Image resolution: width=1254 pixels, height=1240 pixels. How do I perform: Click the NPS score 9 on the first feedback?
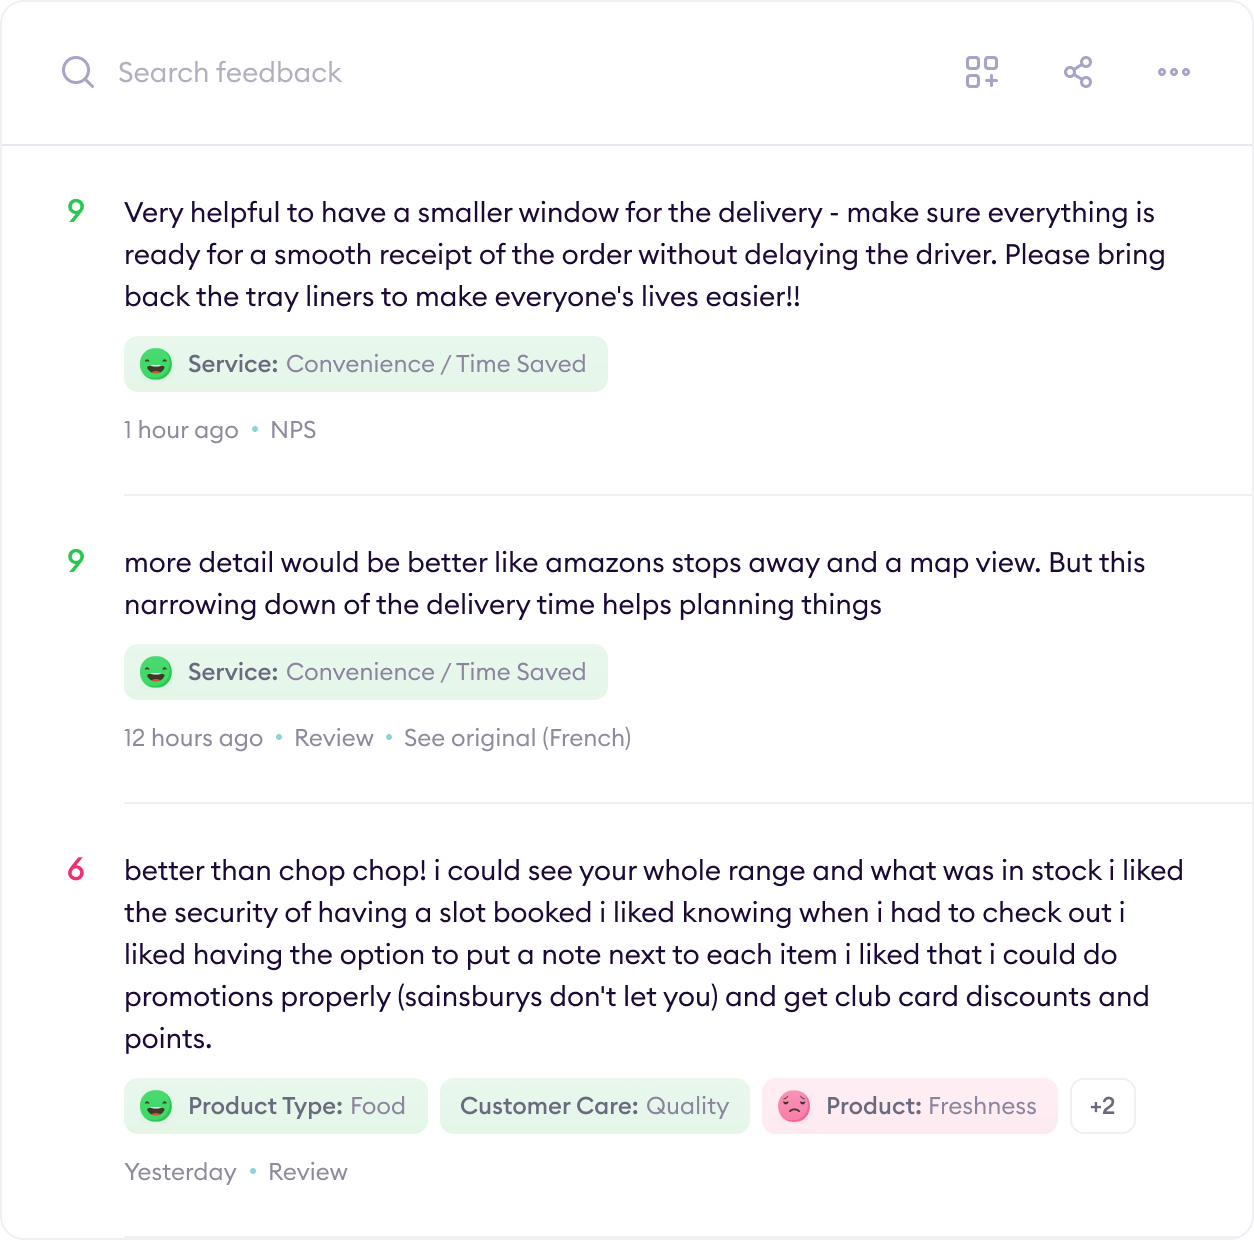pyautogui.click(x=76, y=212)
